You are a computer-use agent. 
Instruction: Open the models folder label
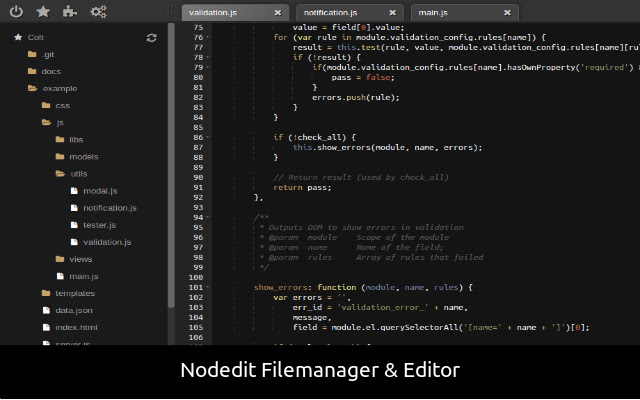pyautogui.click(x=84, y=157)
